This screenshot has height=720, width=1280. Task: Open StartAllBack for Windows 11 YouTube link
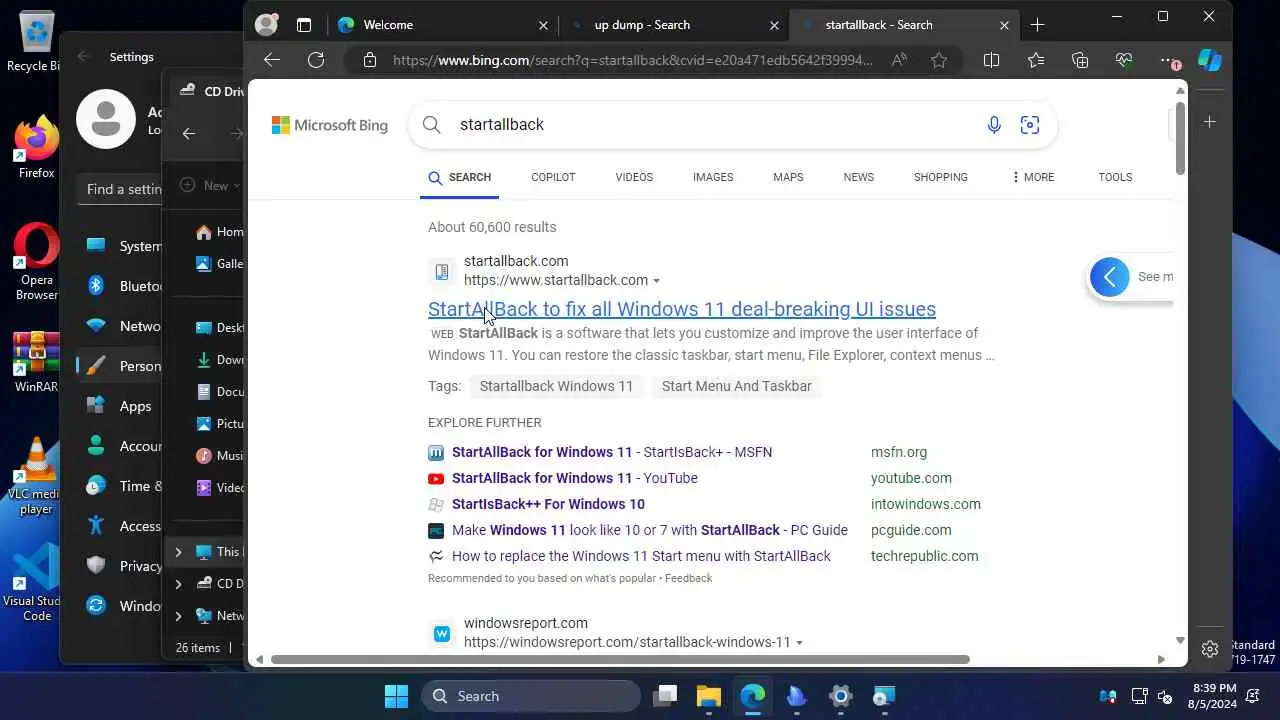pyautogui.click(x=575, y=478)
